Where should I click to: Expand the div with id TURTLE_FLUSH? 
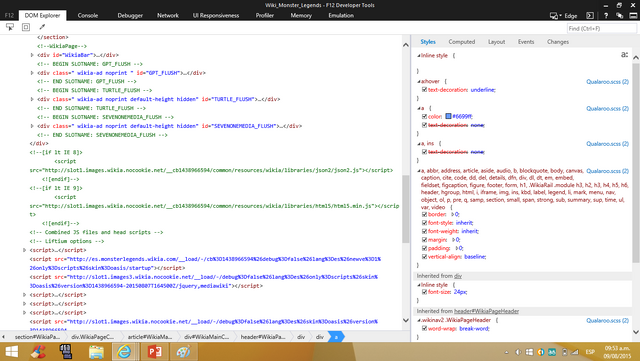[x=32, y=99]
